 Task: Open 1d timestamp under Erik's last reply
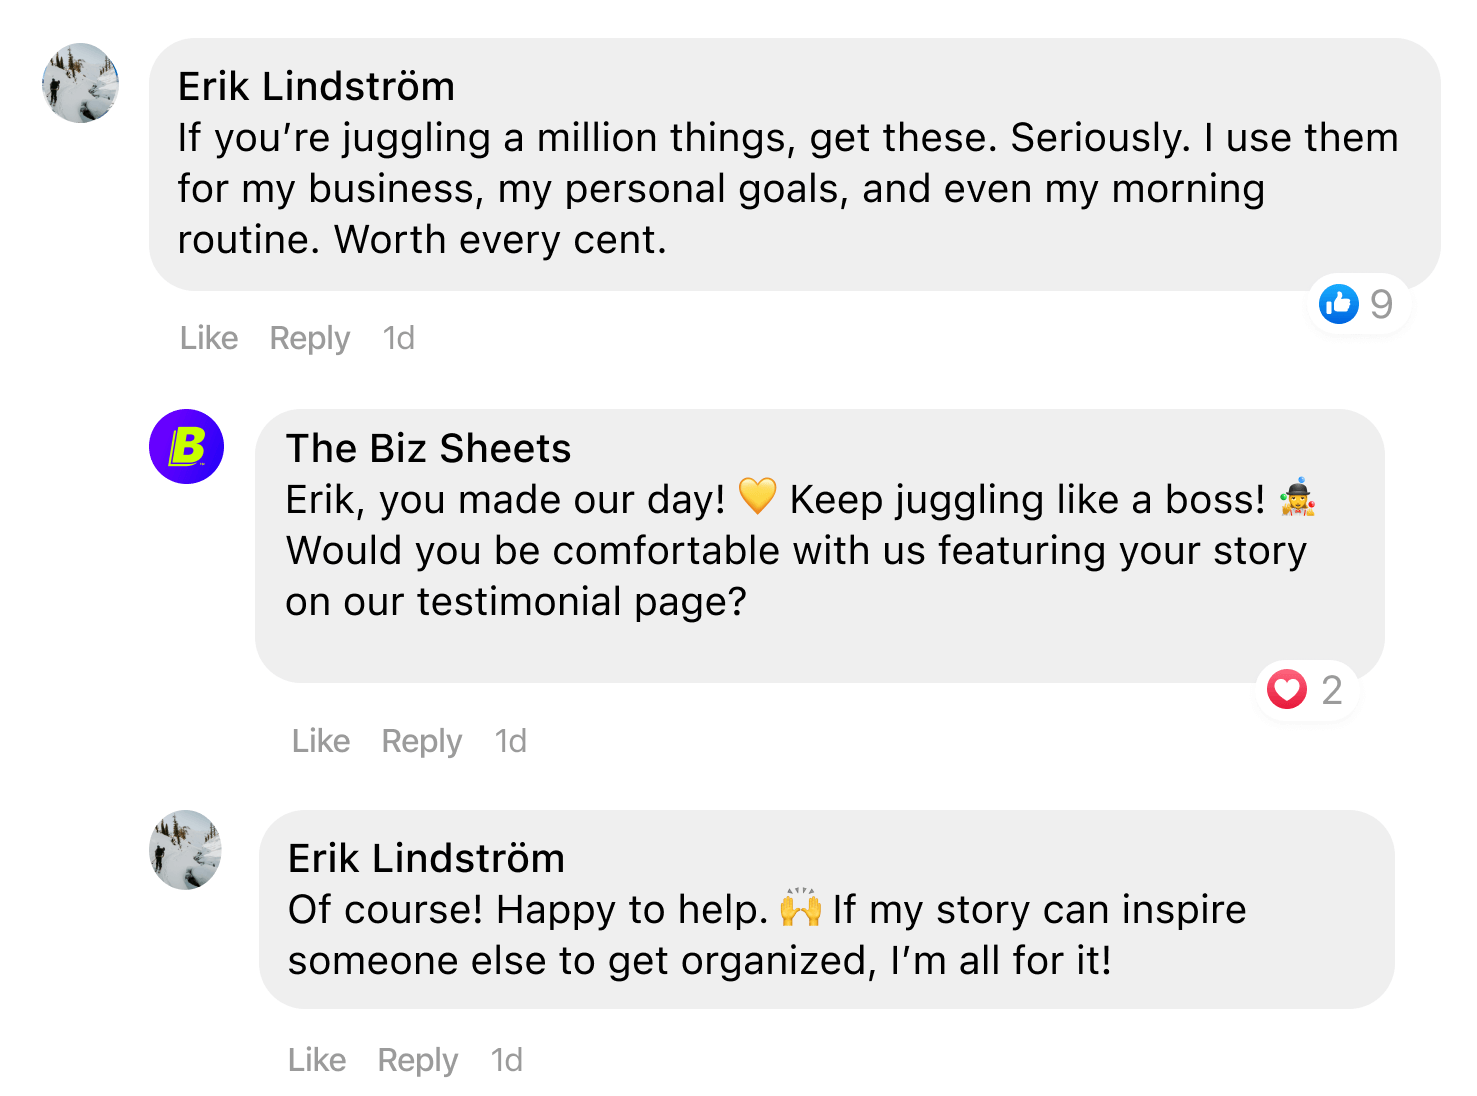pyautogui.click(x=507, y=1060)
